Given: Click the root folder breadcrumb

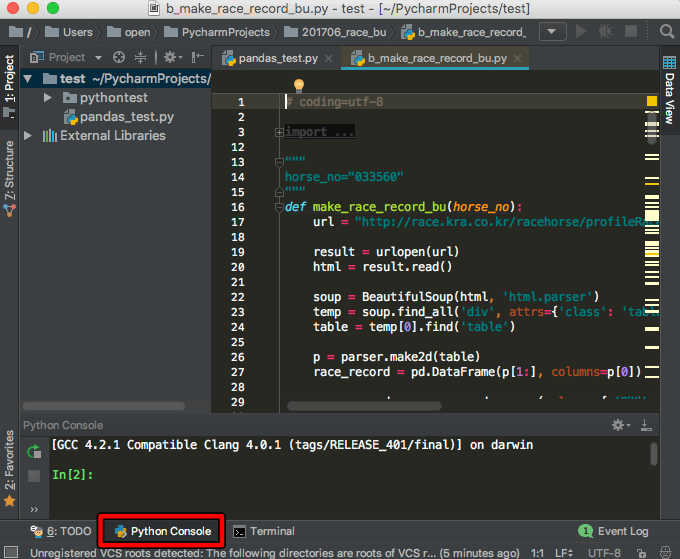Looking at the screenshot, I should pyautogui.click(x=20, y=32).
